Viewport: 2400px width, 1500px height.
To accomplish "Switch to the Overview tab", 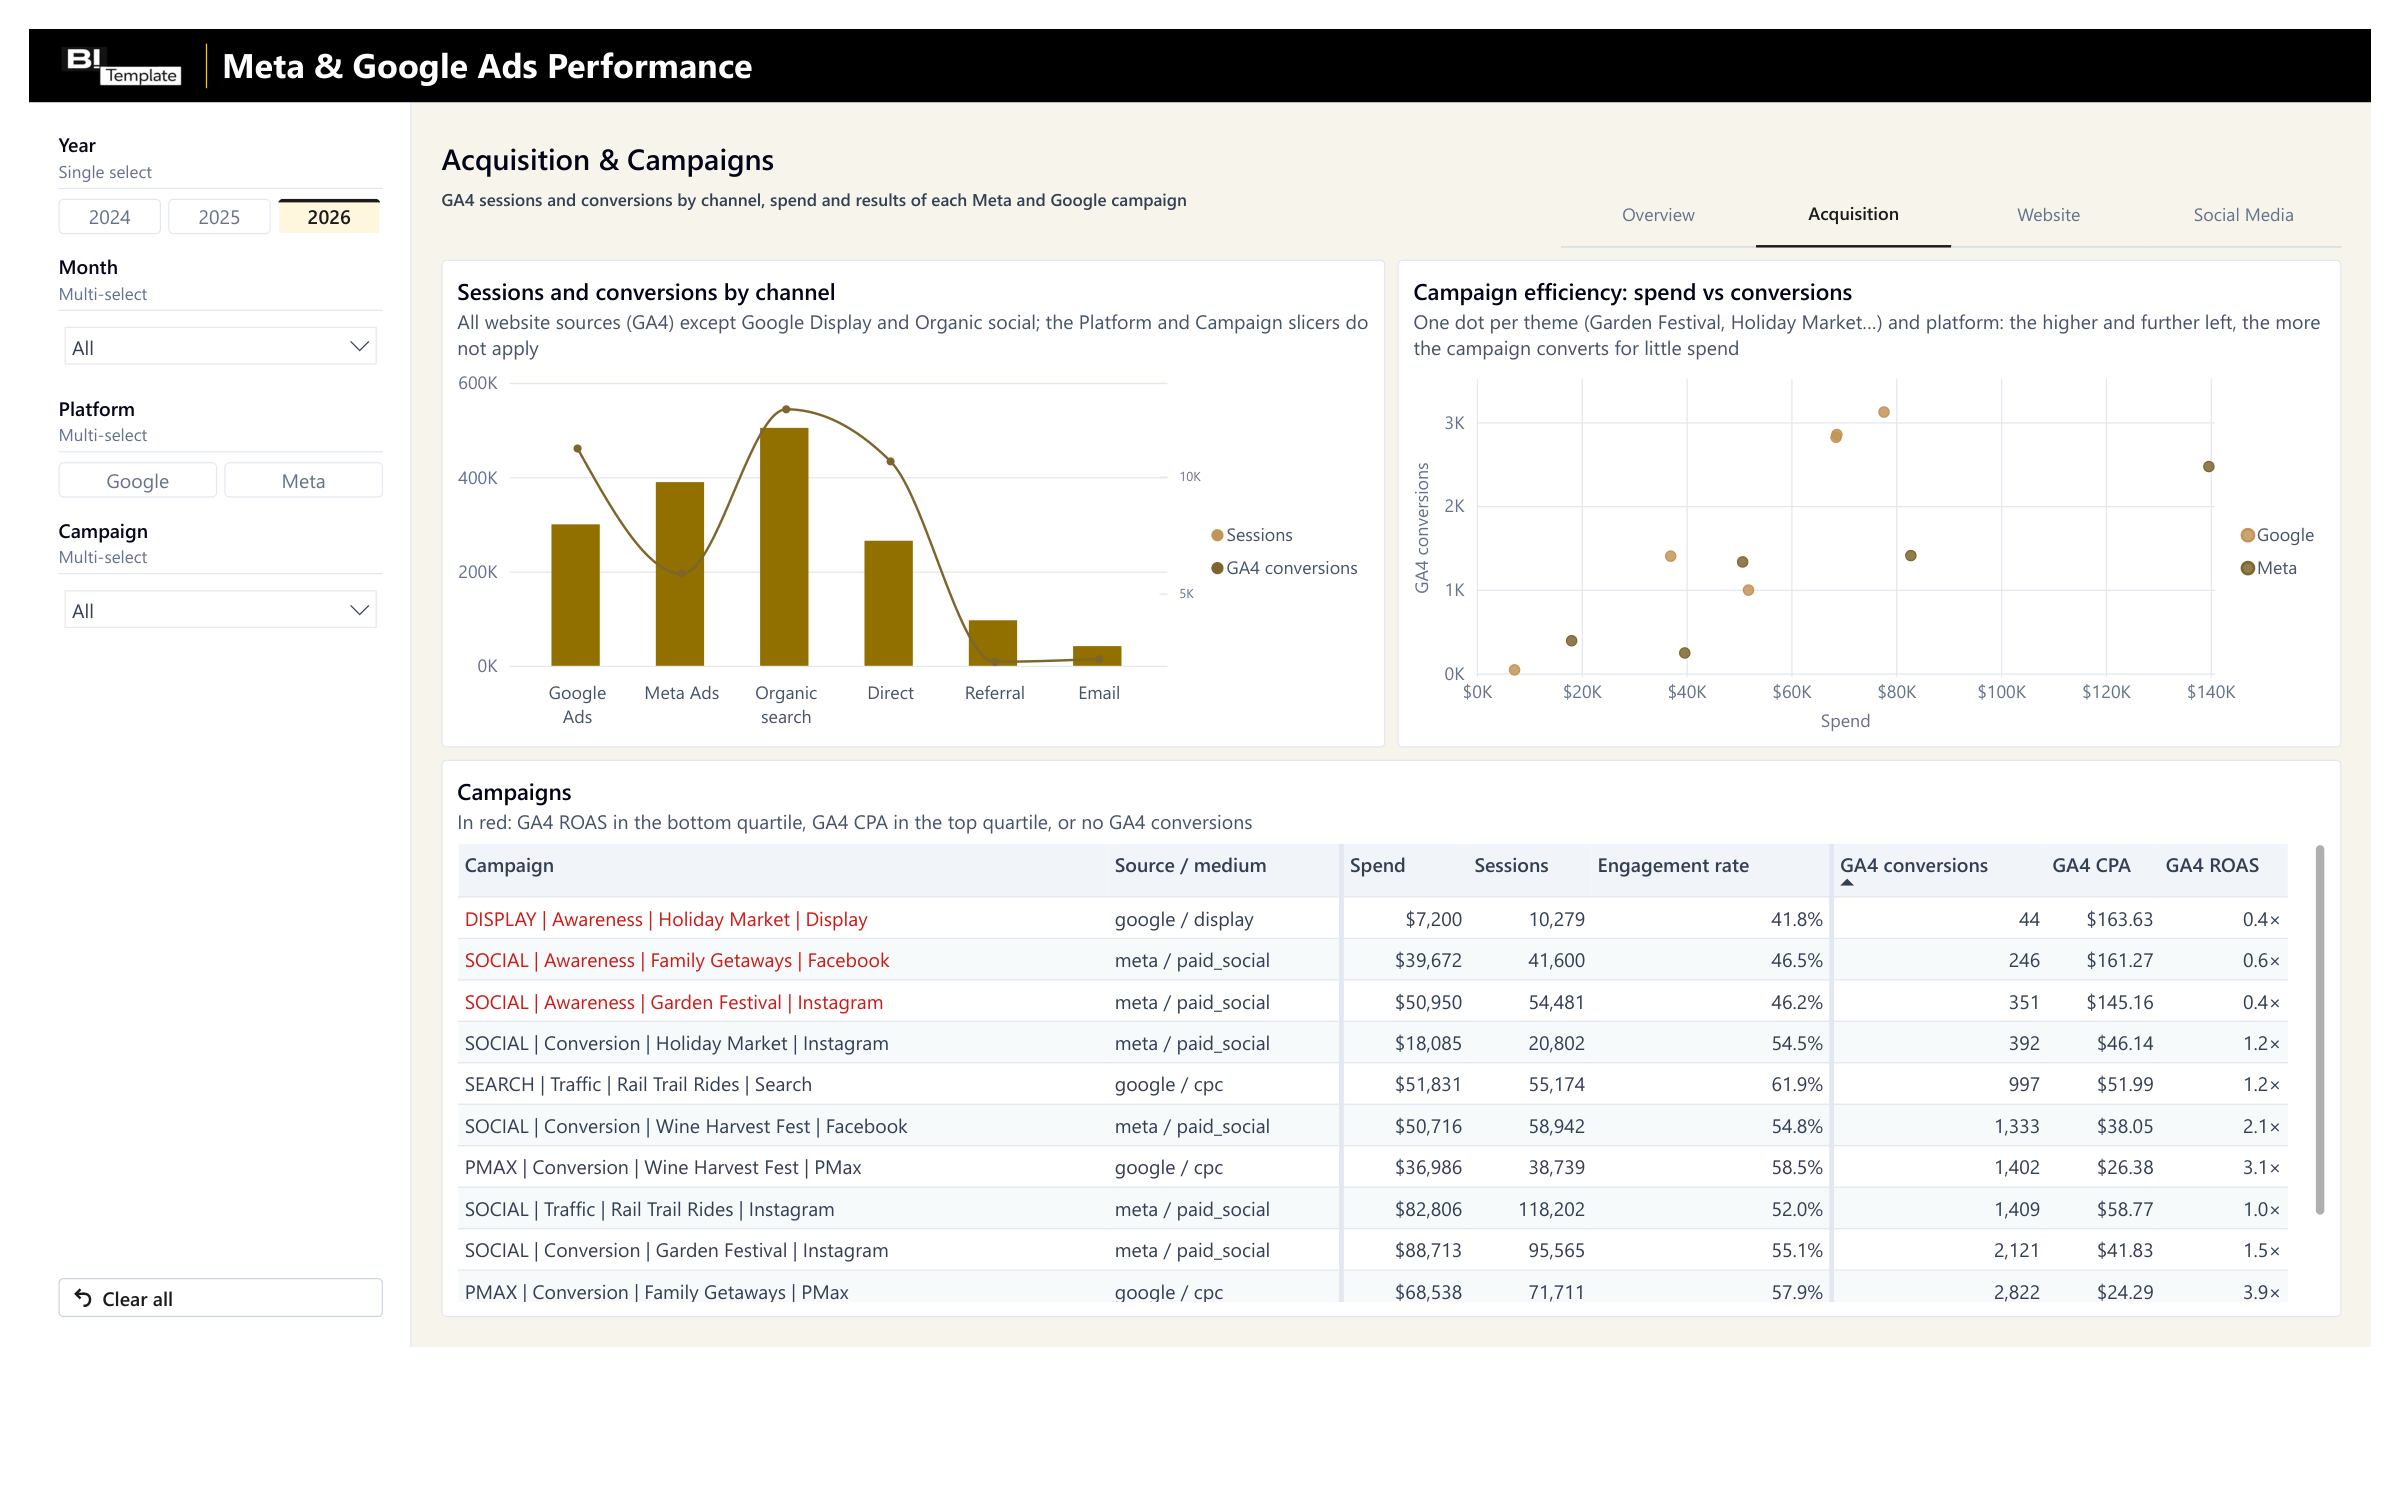I will point(1658,215).
